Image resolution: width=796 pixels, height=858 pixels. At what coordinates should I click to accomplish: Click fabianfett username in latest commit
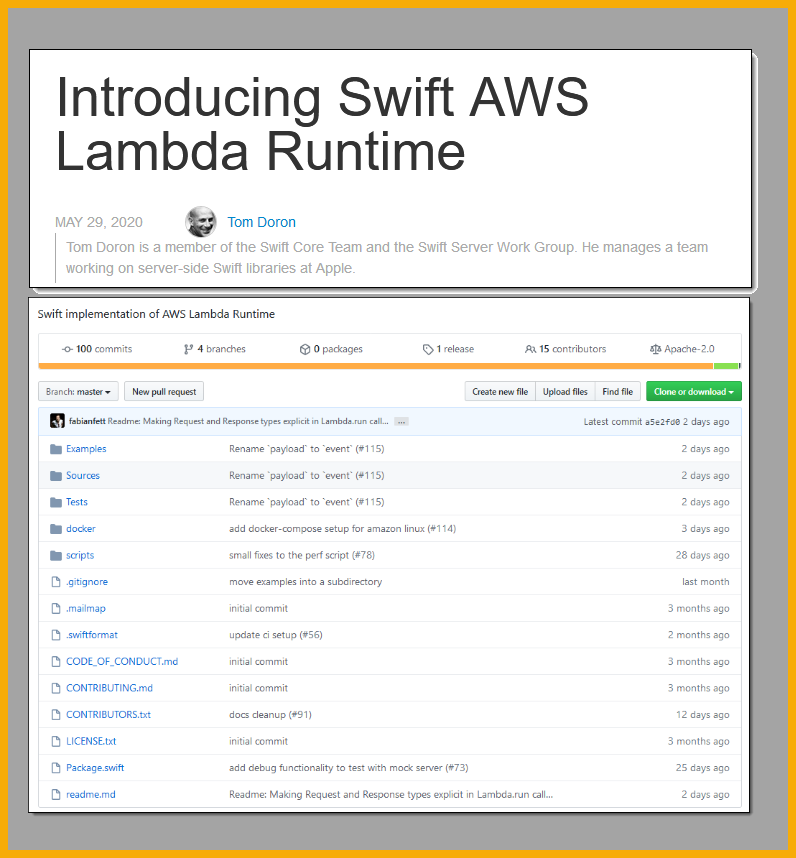(87, 421)
